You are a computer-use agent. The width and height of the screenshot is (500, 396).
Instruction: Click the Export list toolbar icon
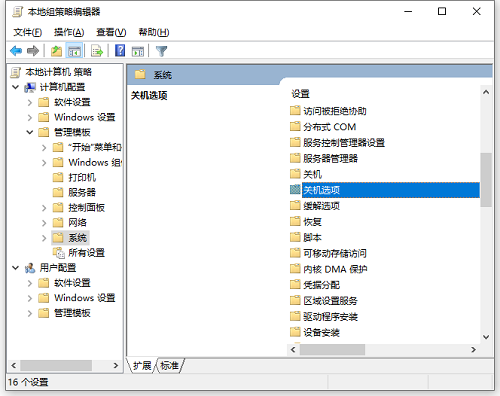click(x=97, y=51)
